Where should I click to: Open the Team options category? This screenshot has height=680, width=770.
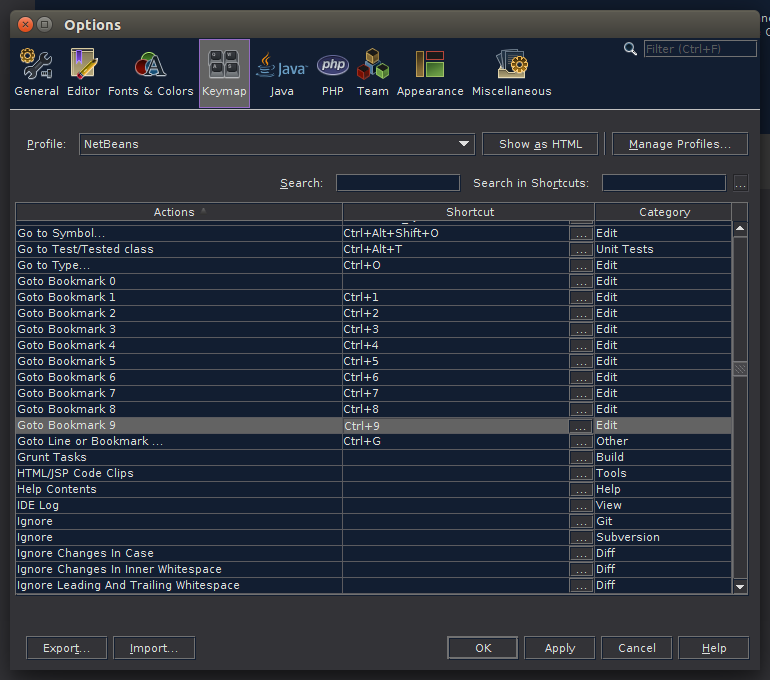(x=373, y=73)
